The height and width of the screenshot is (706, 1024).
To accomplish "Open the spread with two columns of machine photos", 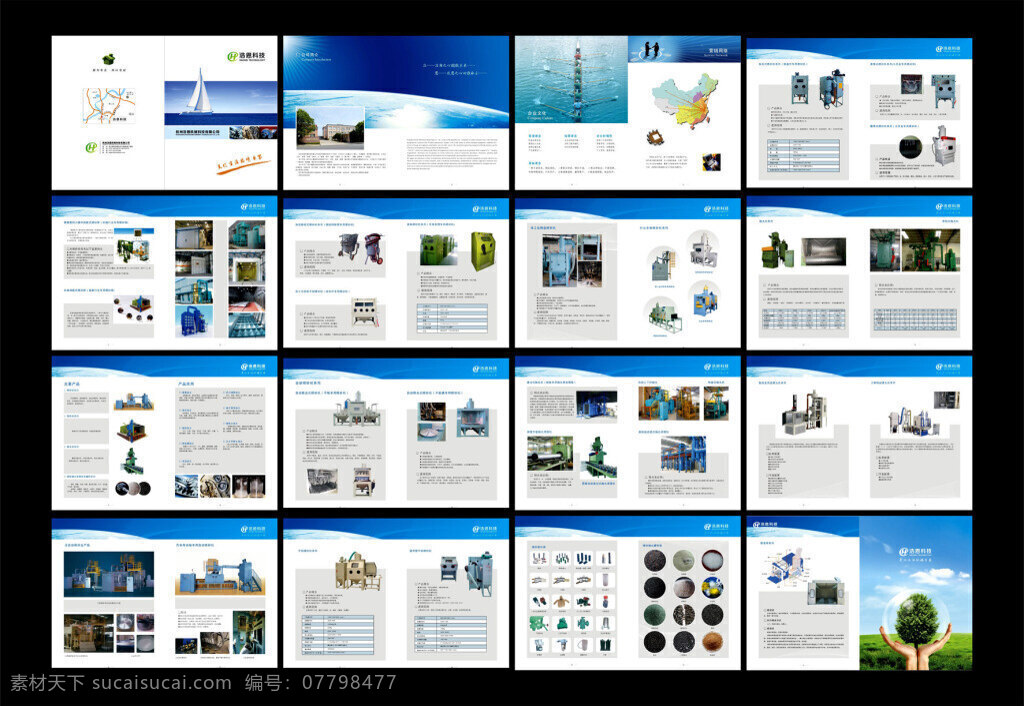I will coord(165,273).
